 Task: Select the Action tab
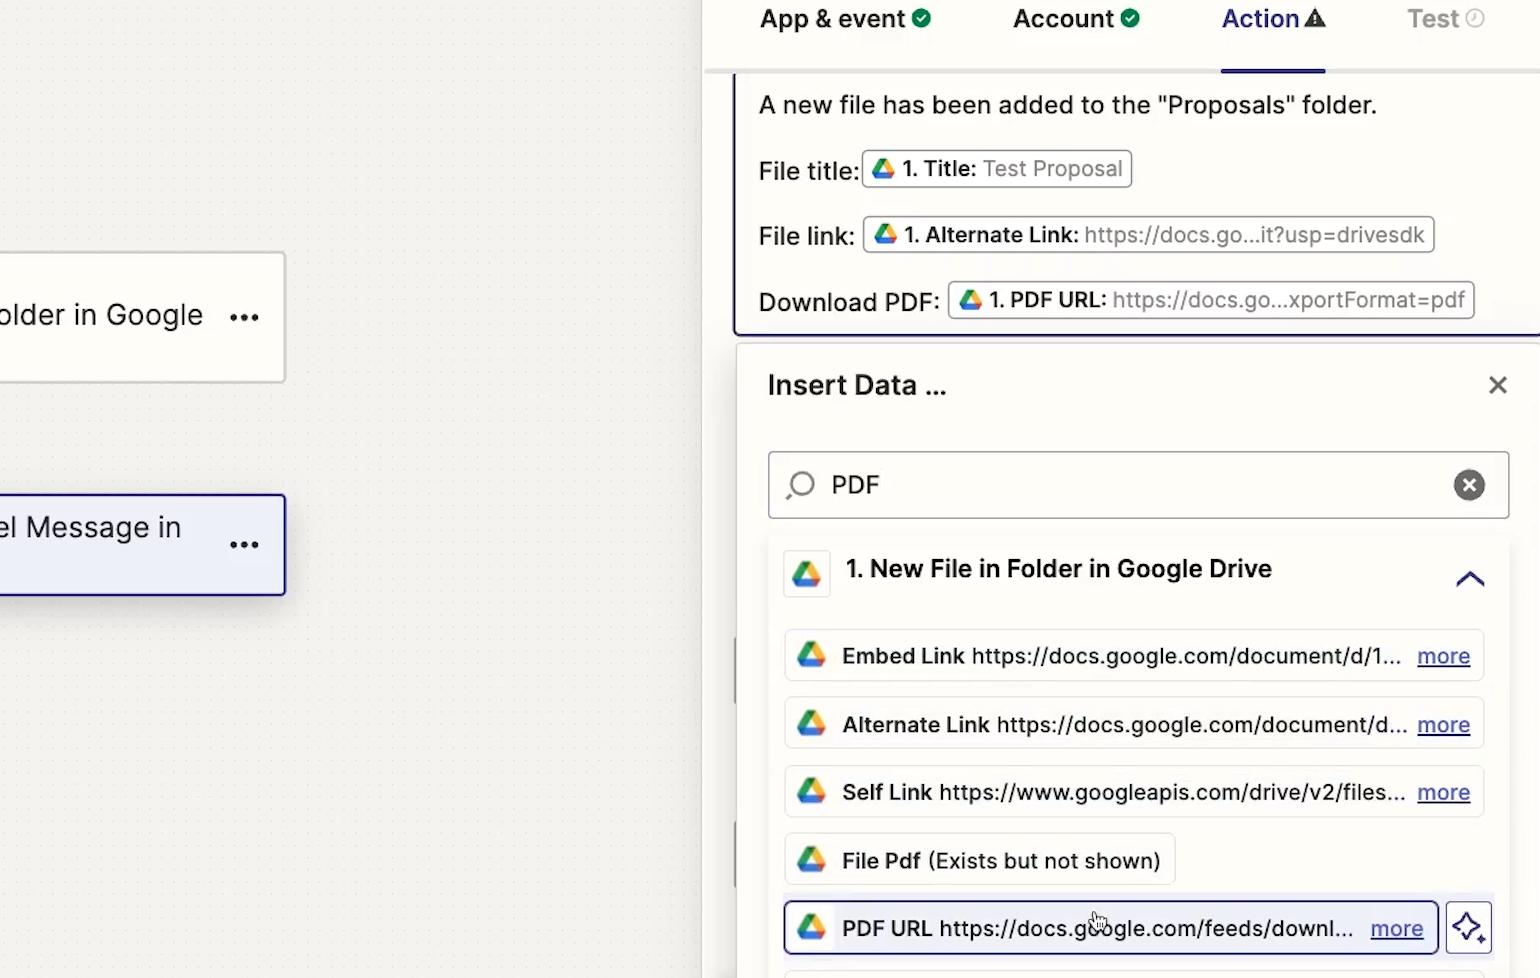(1273, 19)
